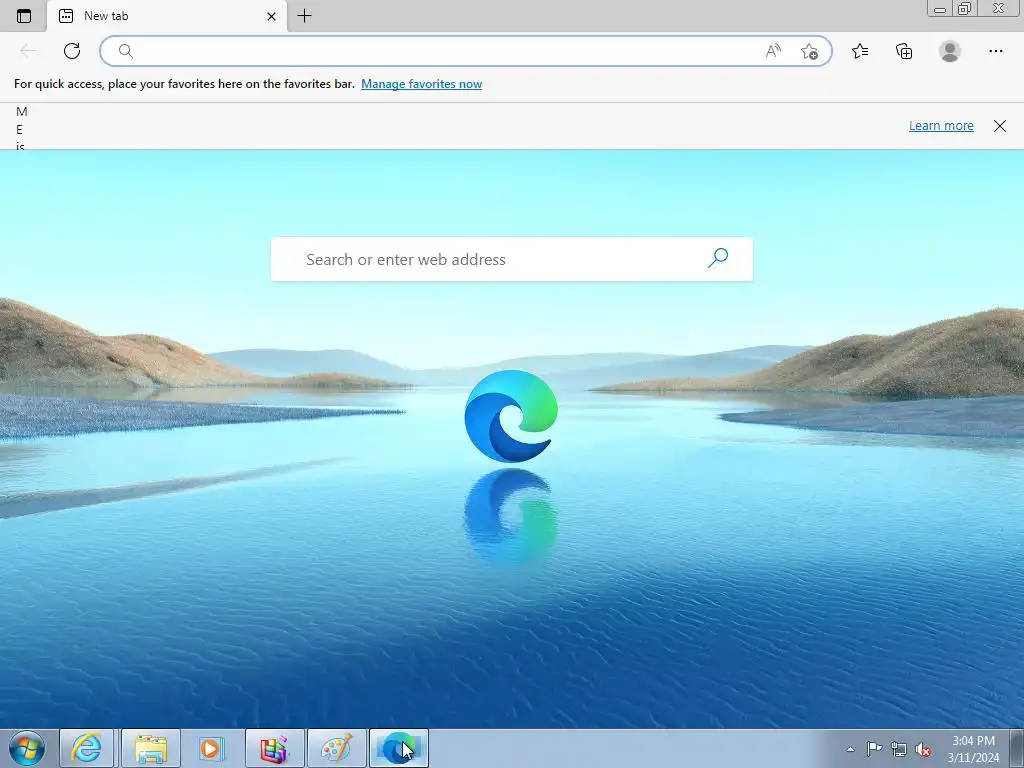This screenshot has height=768, width=1024.
Task: Select the New tab tab
Action: coord(167,16)
